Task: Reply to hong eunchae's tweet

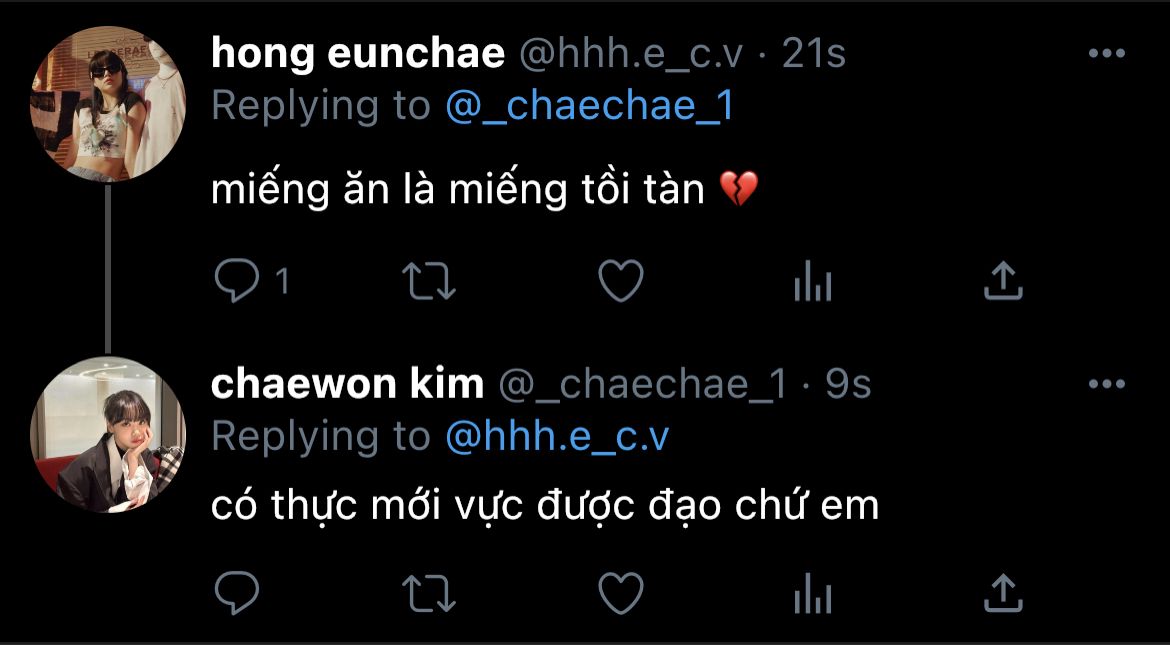Action: coord(237,281)
